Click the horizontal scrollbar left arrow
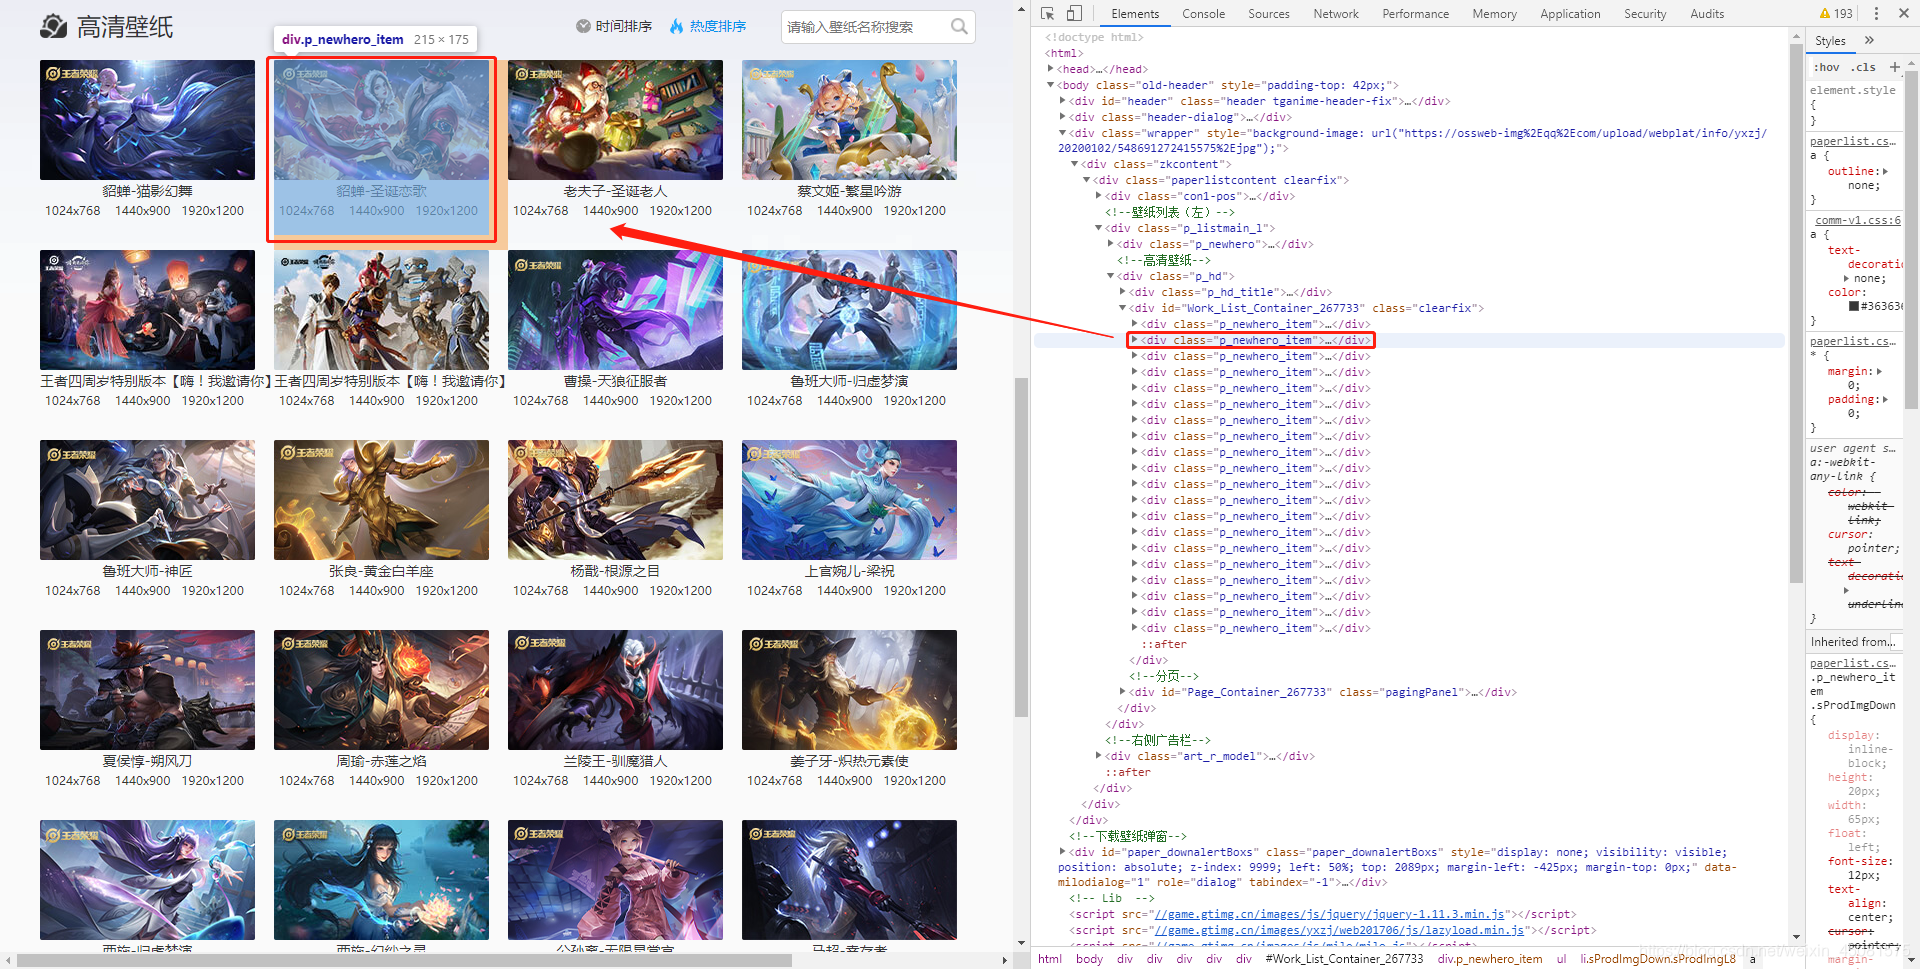1920x969 pixels. [x=8, y=961]
